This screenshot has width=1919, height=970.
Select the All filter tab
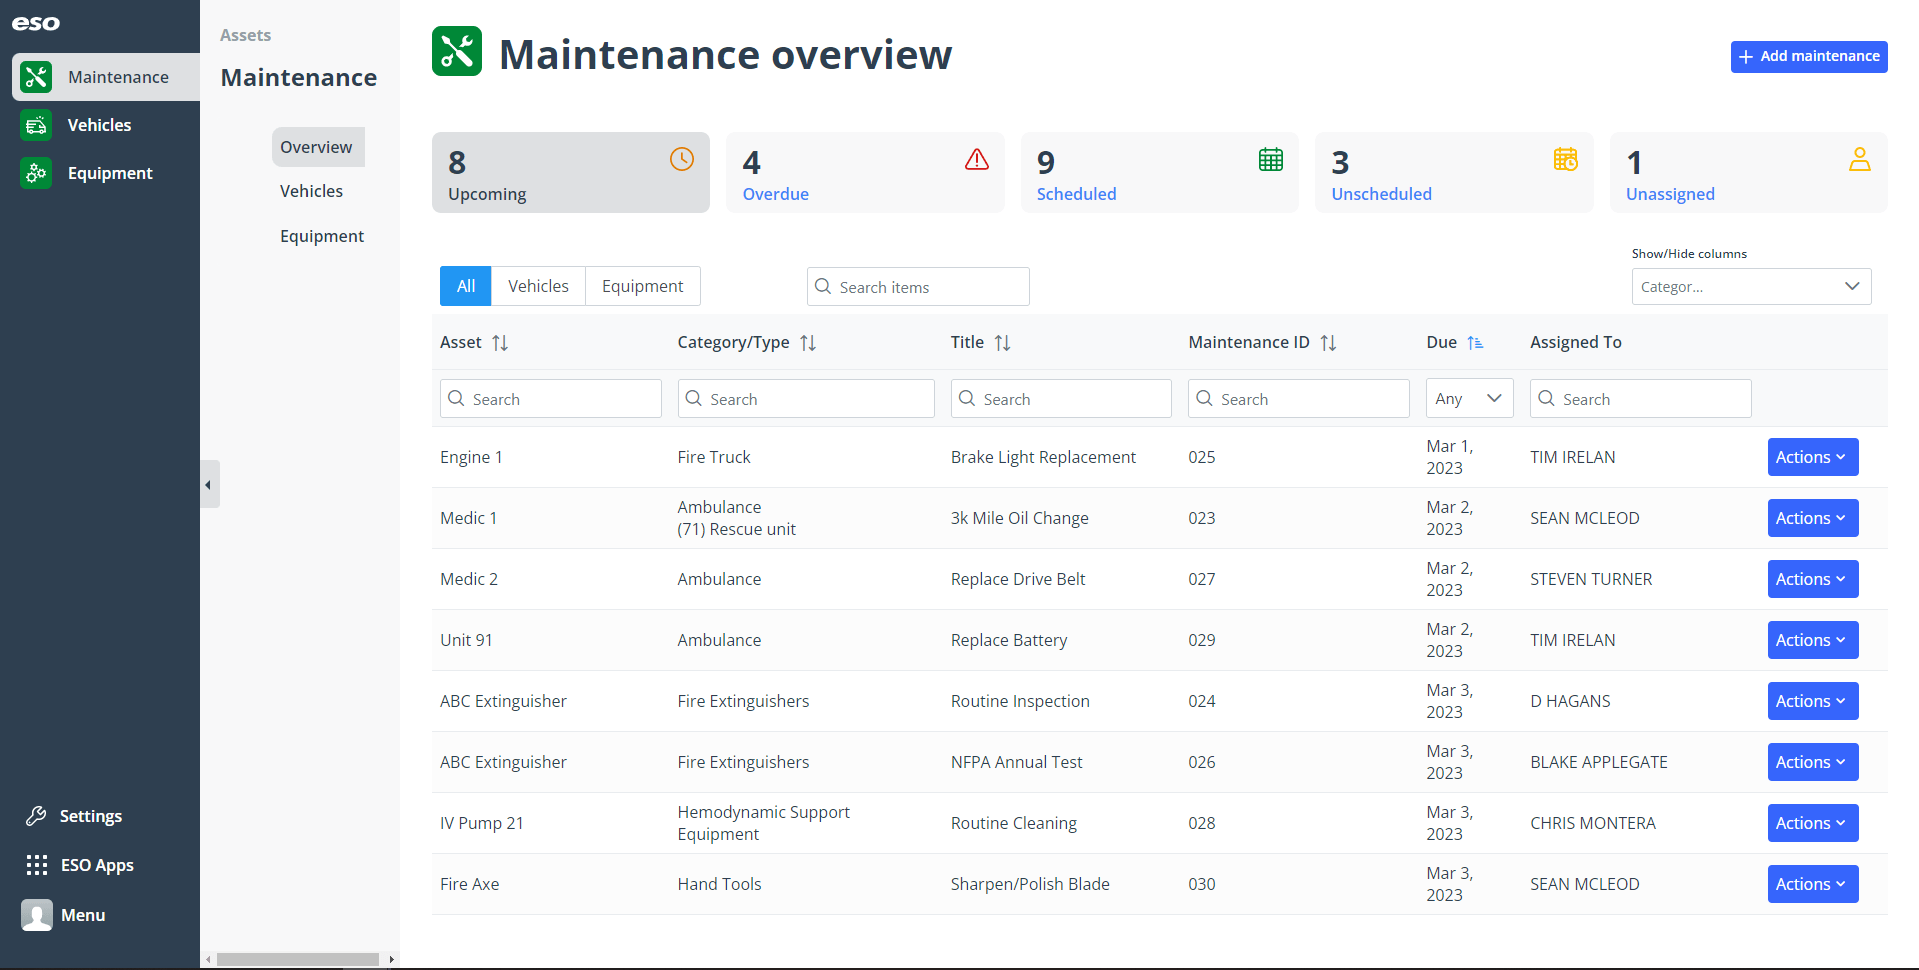(466, 286)
